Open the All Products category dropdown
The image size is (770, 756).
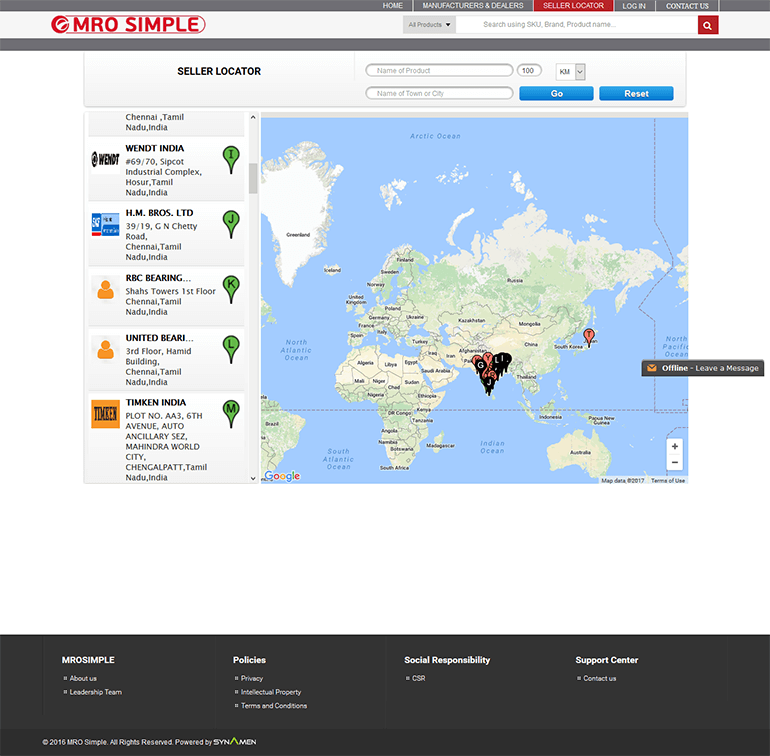pyautogui.click(x=430, y=25)
